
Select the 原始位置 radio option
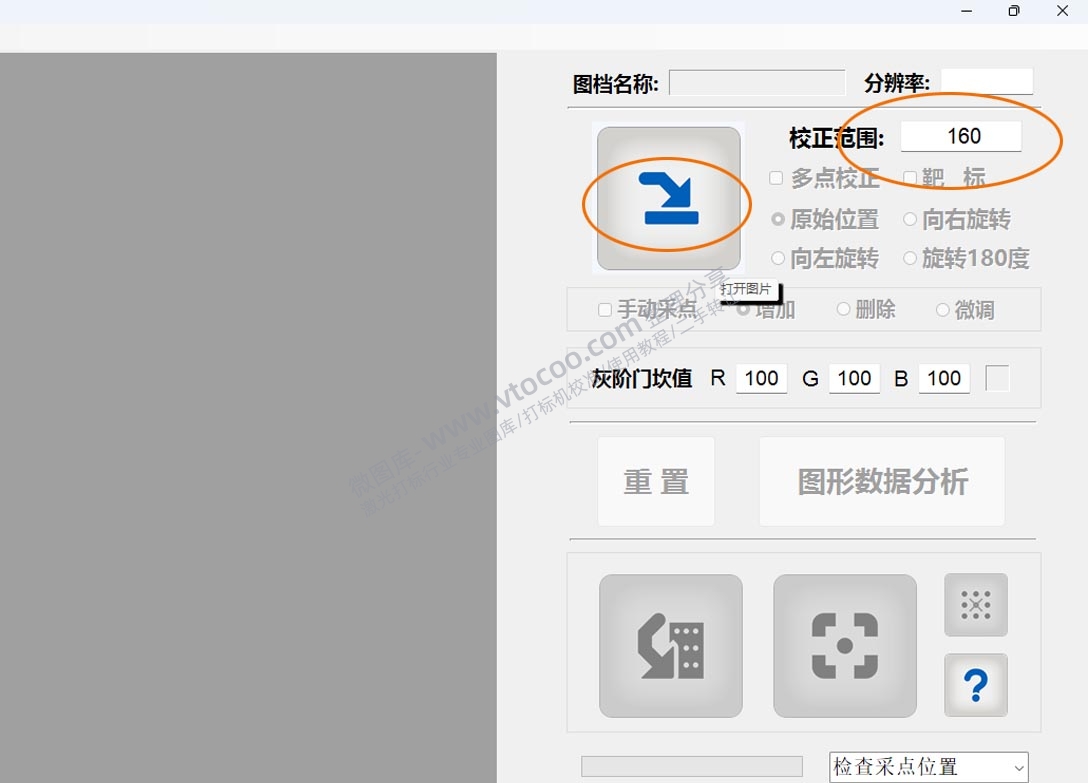(778, 219)
